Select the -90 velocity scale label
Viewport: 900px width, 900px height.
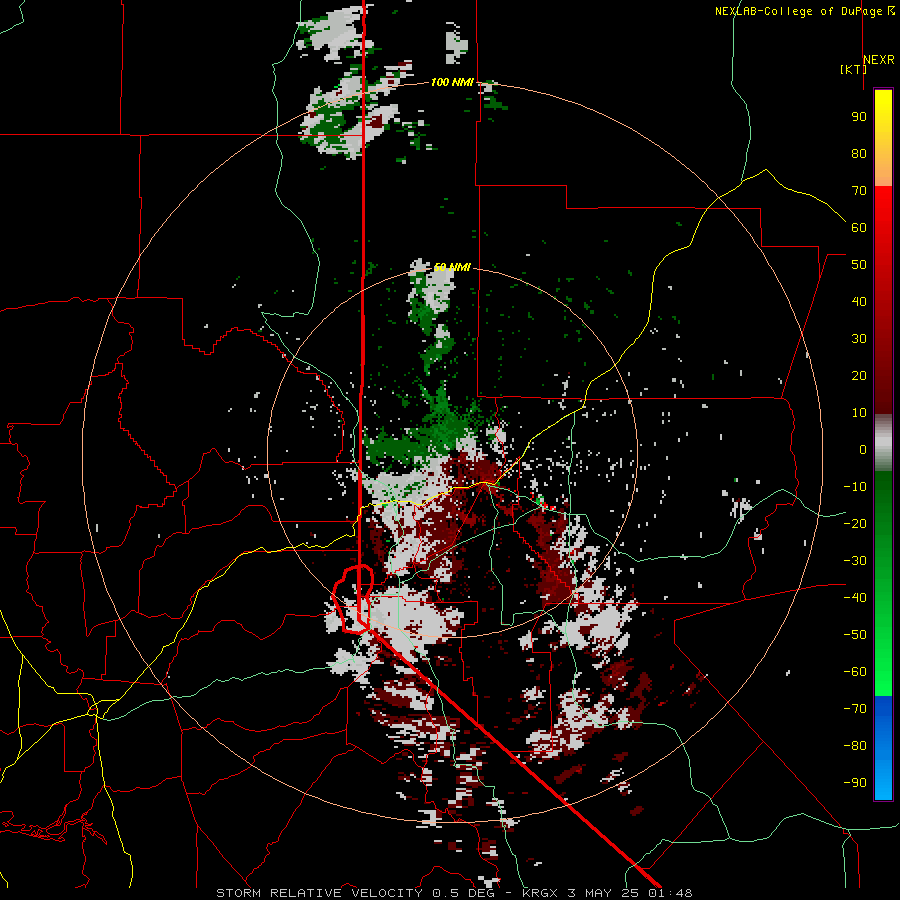[x=855, y=782]
